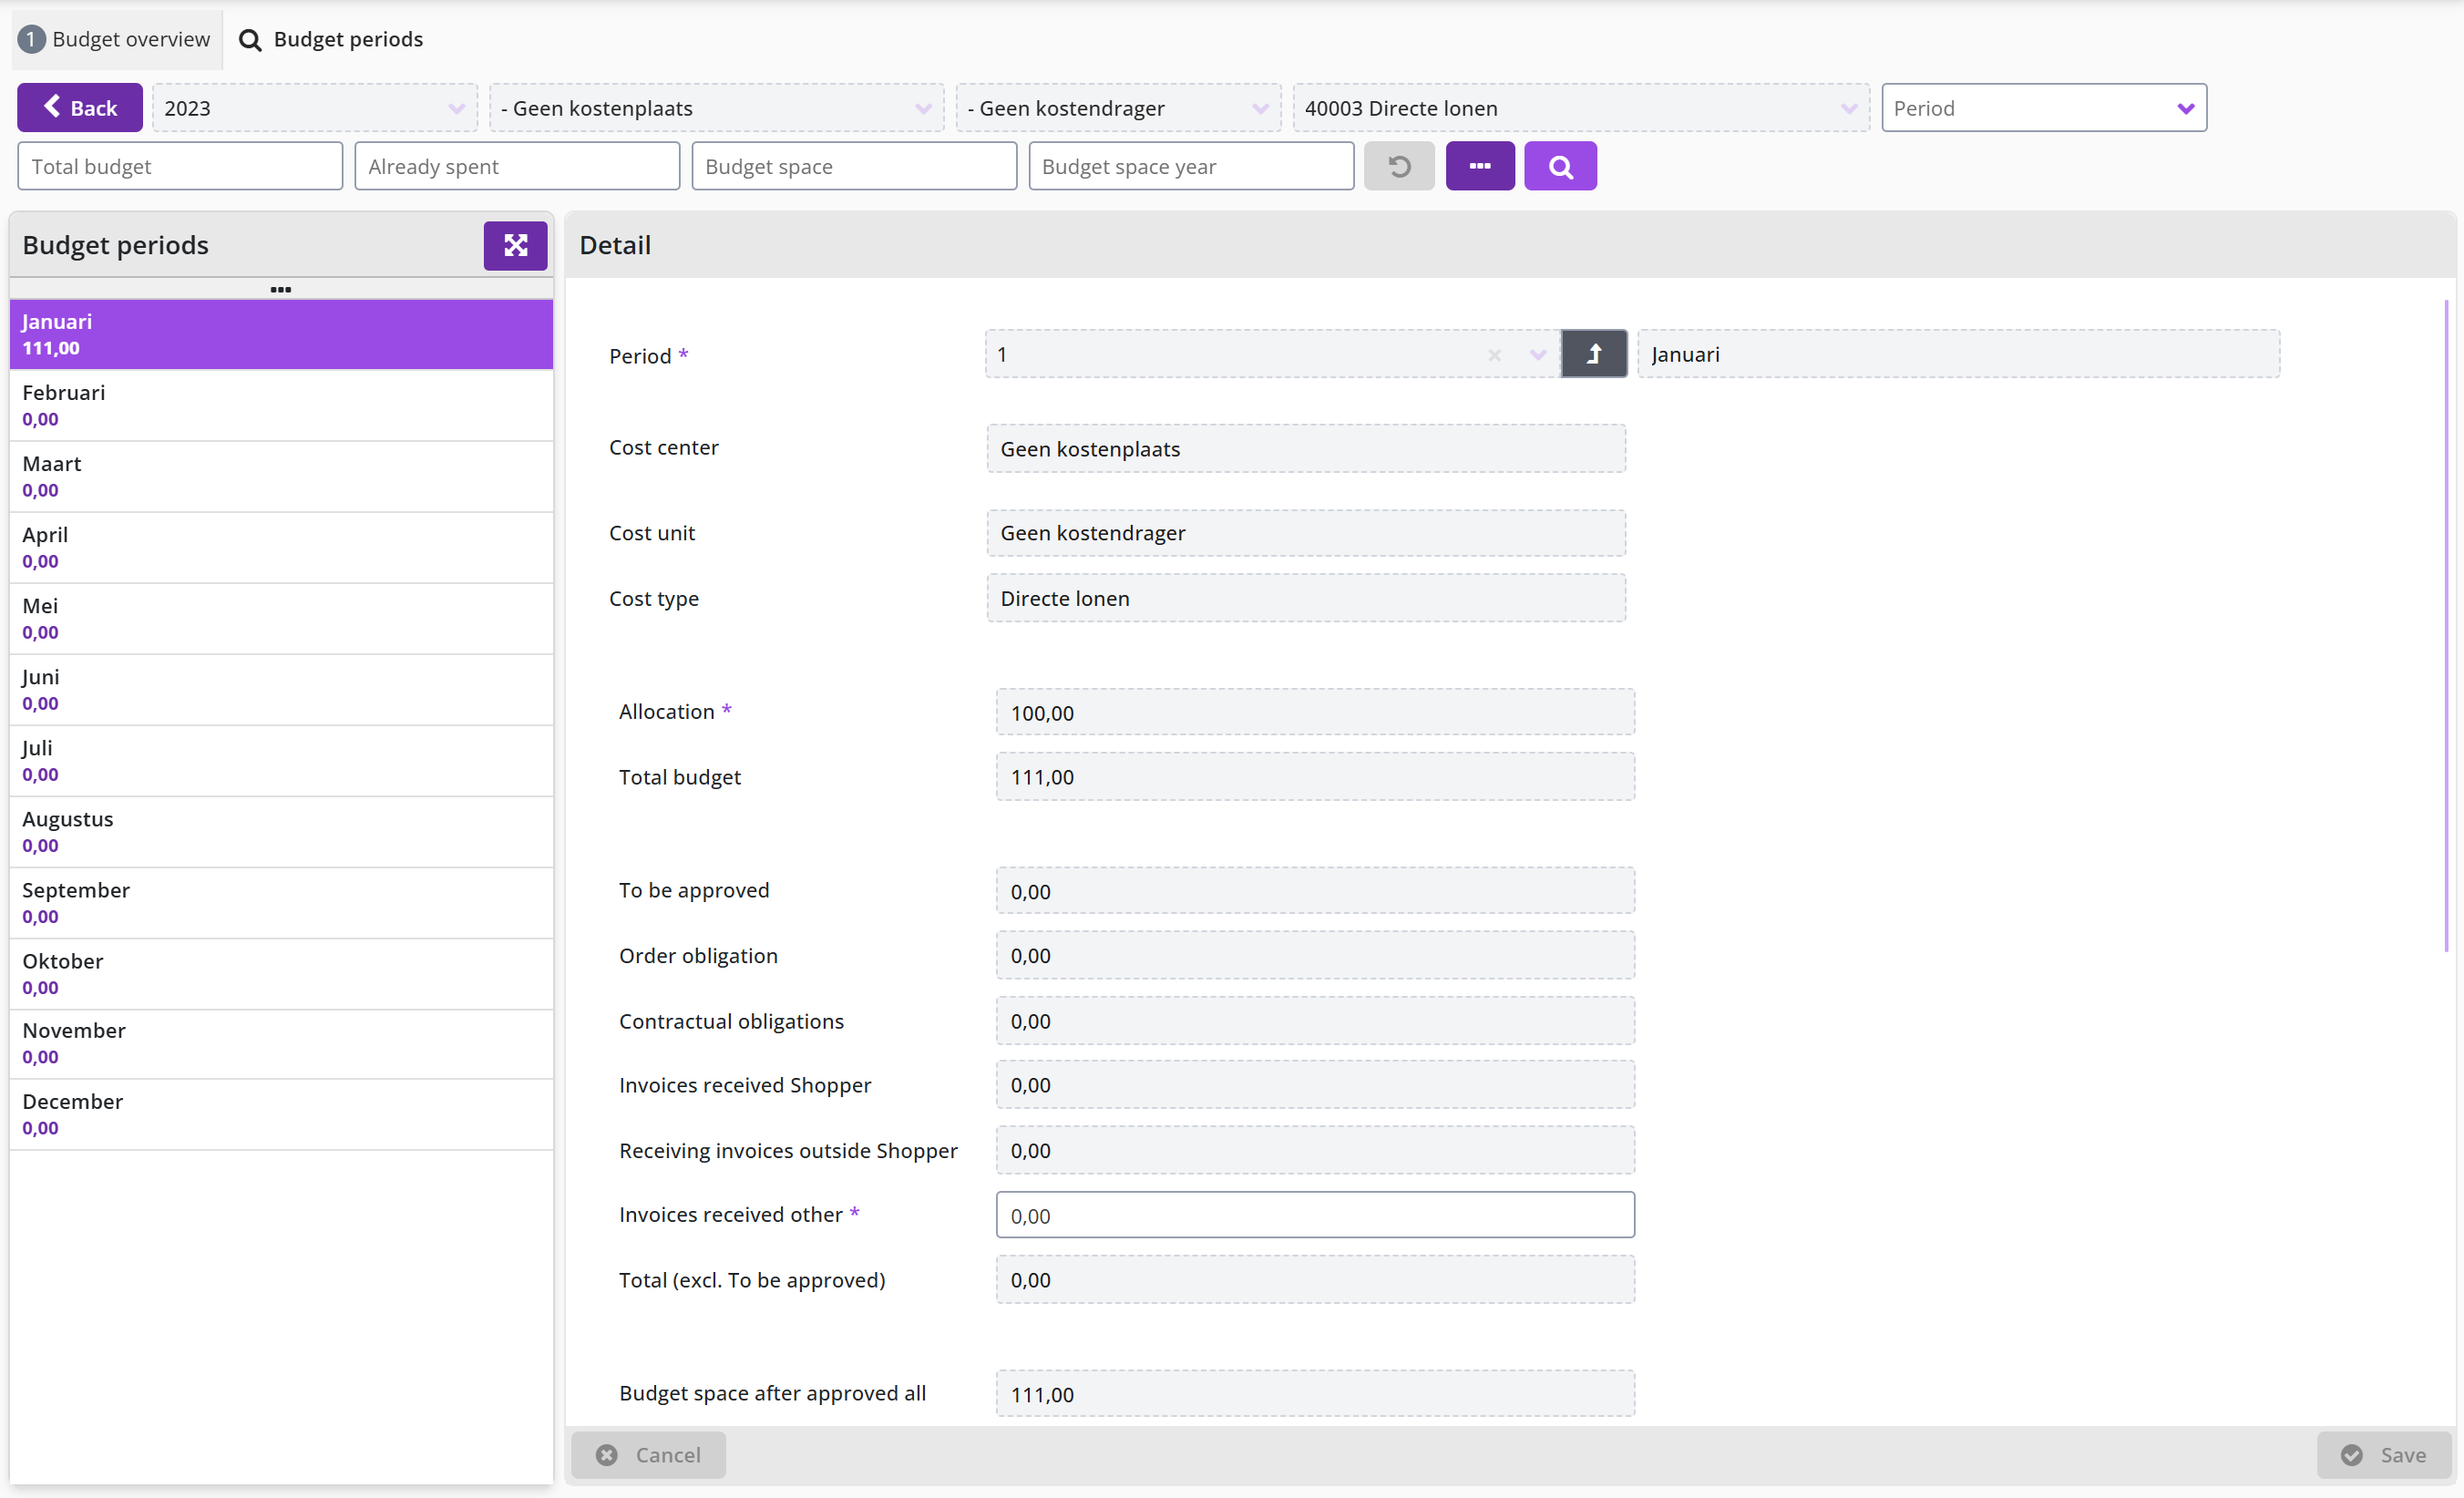The width and height of the screenshot is (2464, 1498).
Task: Click the Cost type Directe lonen field
Action: pos(1305,598)
